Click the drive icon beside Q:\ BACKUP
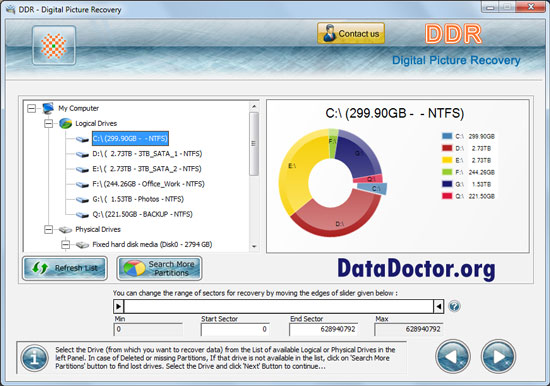Viewport: 550px width, 386px height. [82, 214]
